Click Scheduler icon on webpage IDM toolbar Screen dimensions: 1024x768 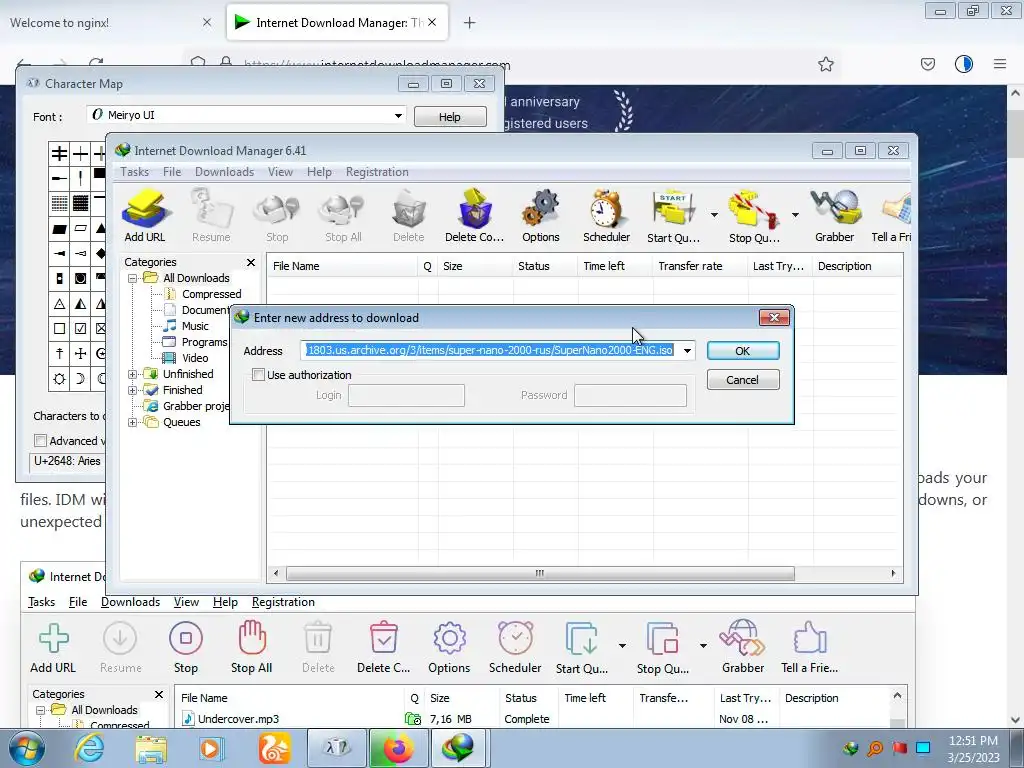pos(515,638)
